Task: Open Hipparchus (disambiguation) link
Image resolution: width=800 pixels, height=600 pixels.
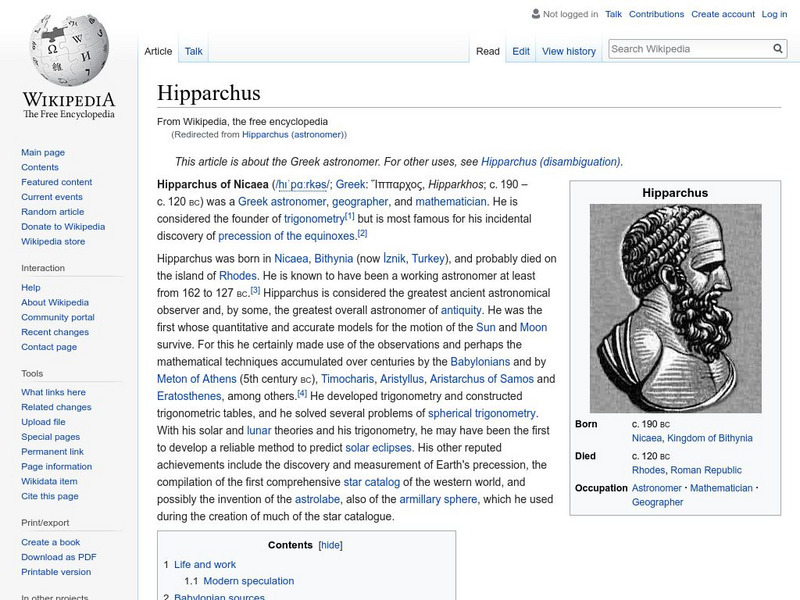Action: [x=551, y=162]
